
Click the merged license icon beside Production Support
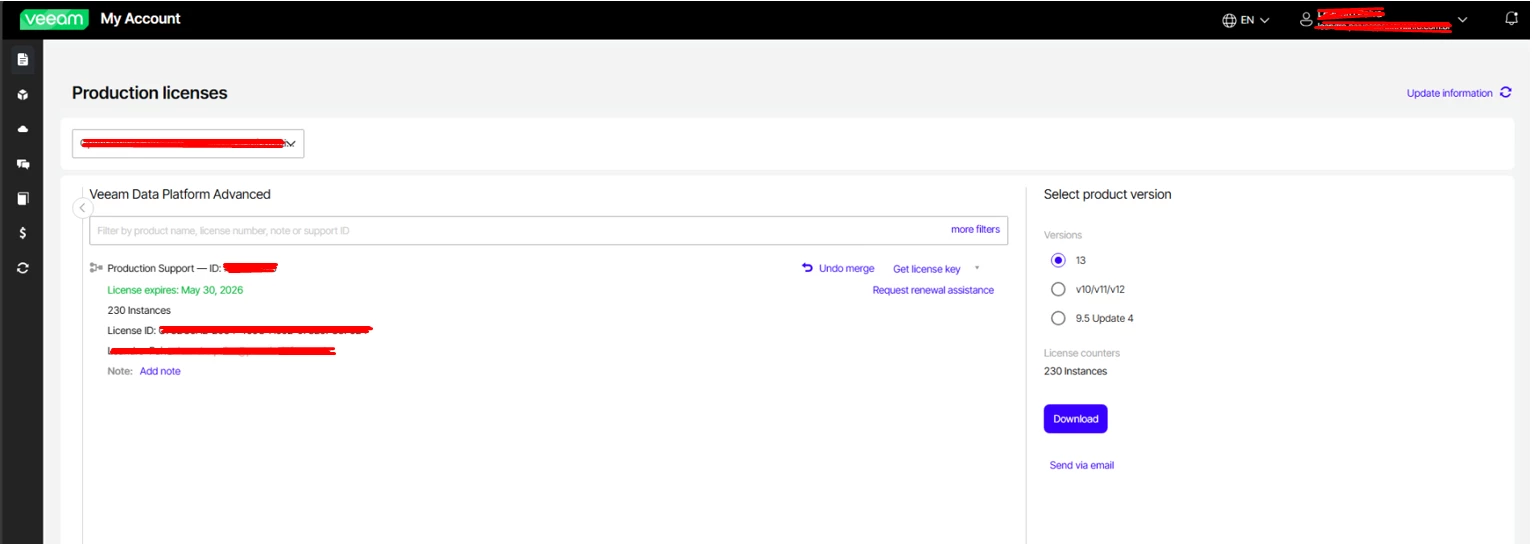(96, 268)
